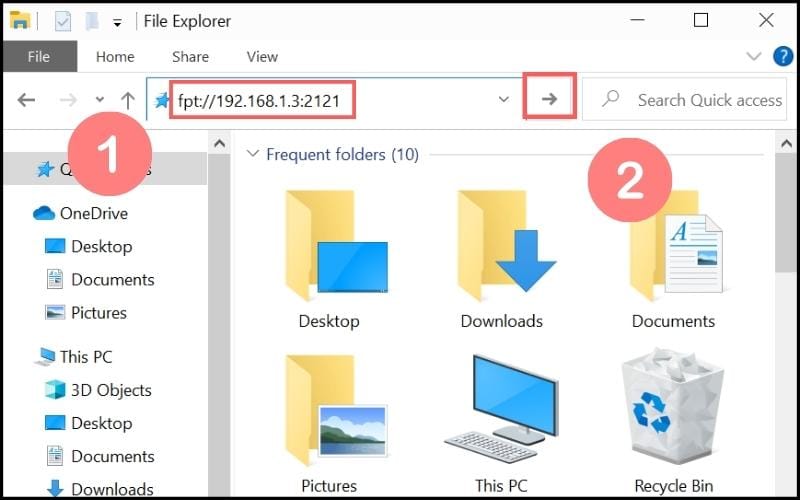The image size is (800, 500).
Task: Click Frequent folders (10) heading
Action: point(342,155)
